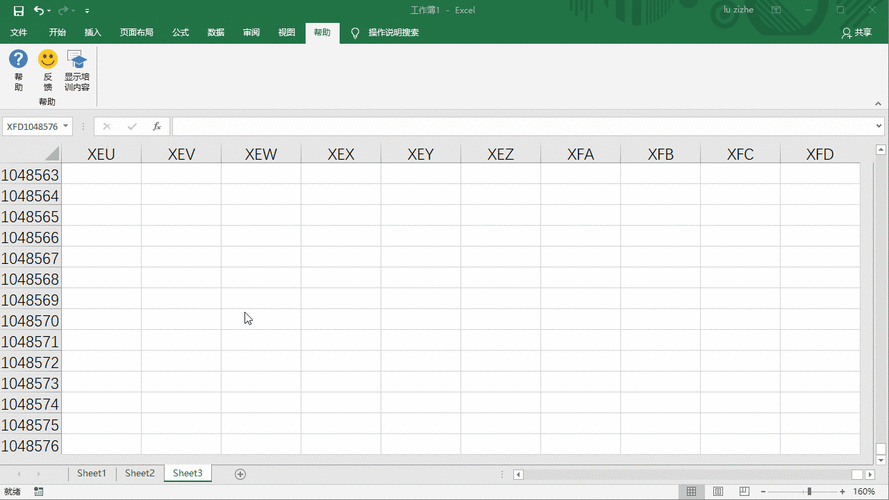Screen dimensions: 889x500
Task: Select column header XFA
Action: coord(581,154)
